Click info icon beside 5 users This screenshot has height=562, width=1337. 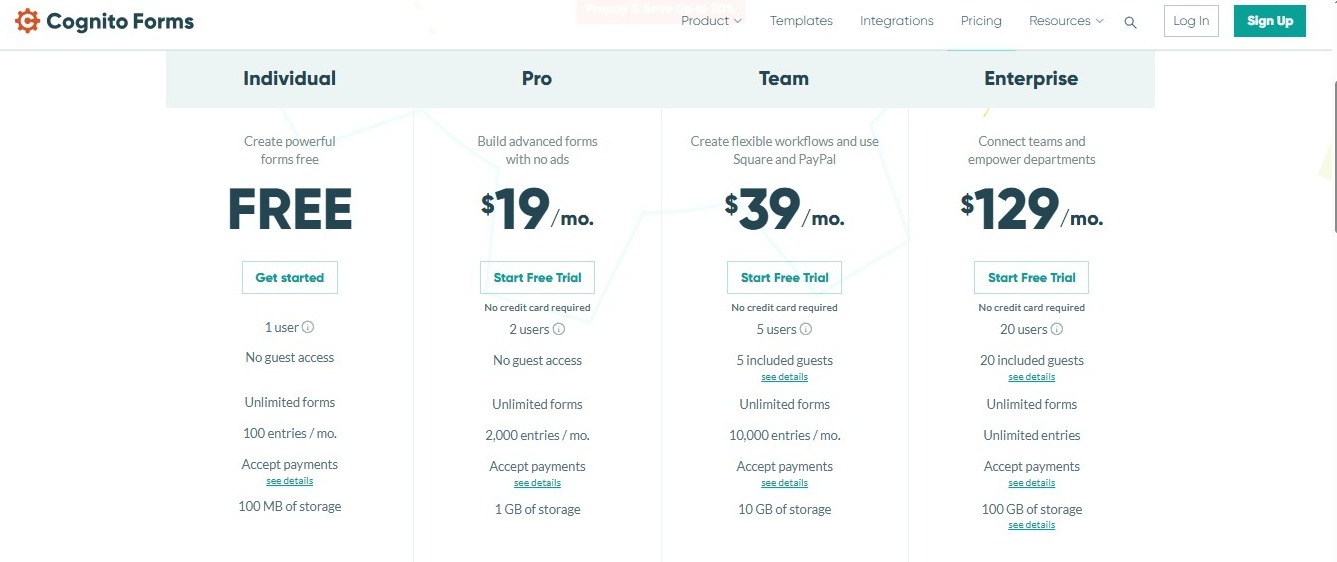(x=806, y=329)
